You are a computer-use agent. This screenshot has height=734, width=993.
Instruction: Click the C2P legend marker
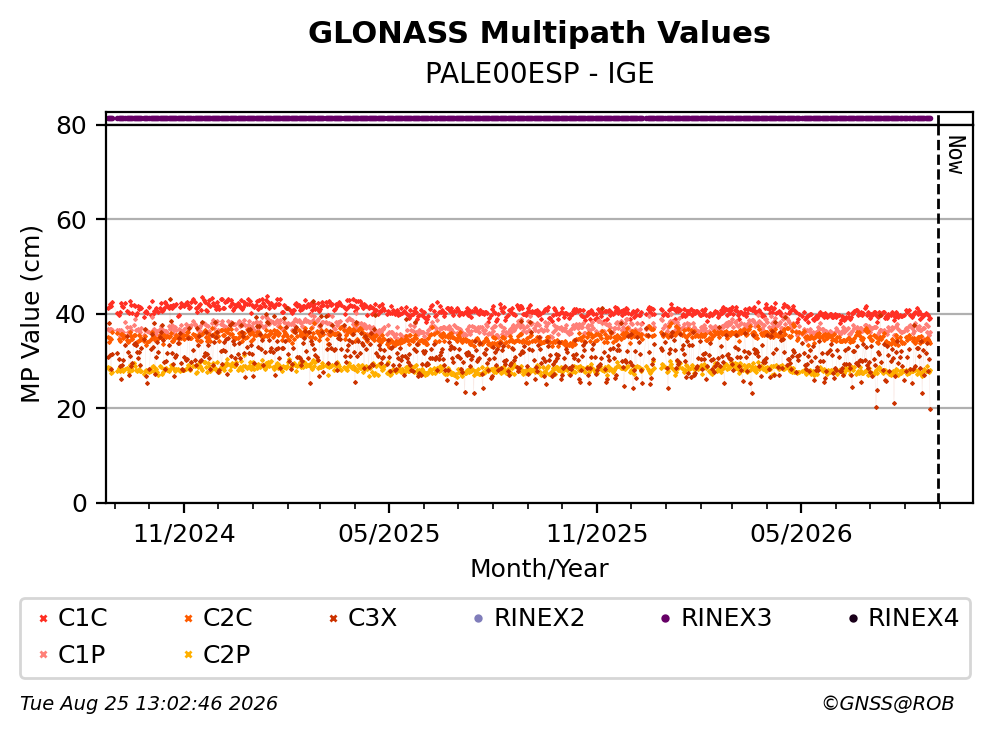pos(188,654)
